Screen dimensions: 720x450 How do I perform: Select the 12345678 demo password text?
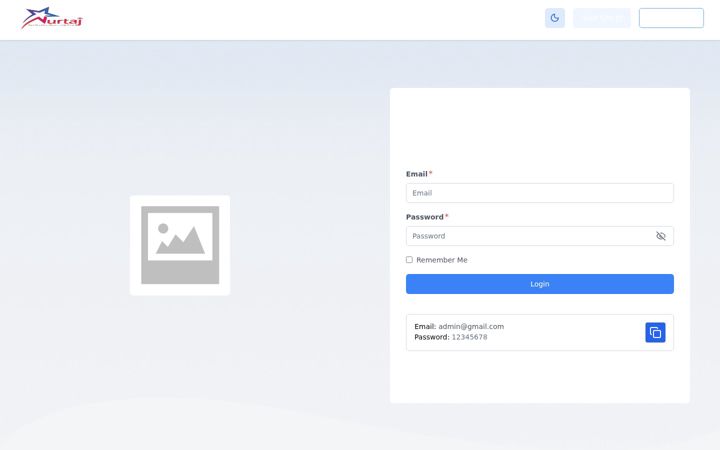point(469,337)
